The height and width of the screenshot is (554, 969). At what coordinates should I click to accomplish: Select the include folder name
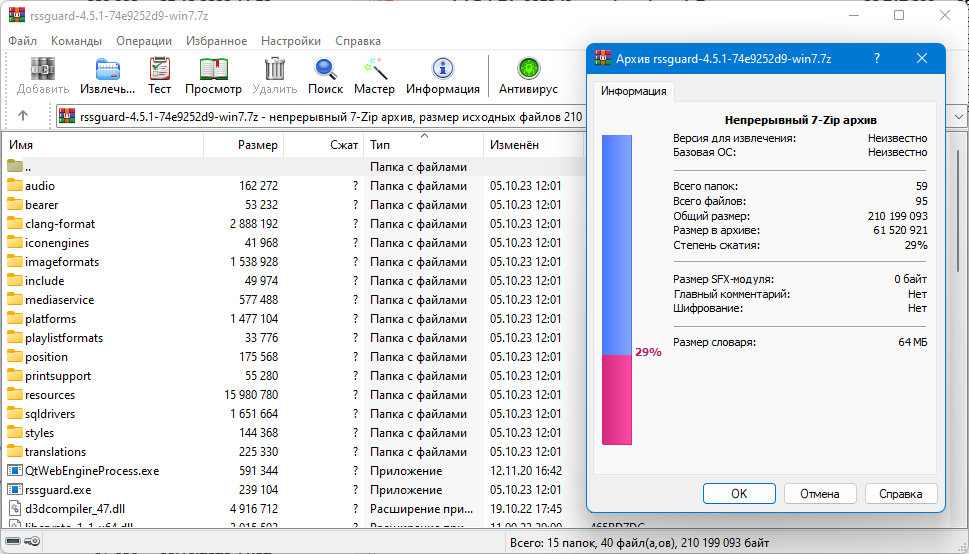[44, 281]
